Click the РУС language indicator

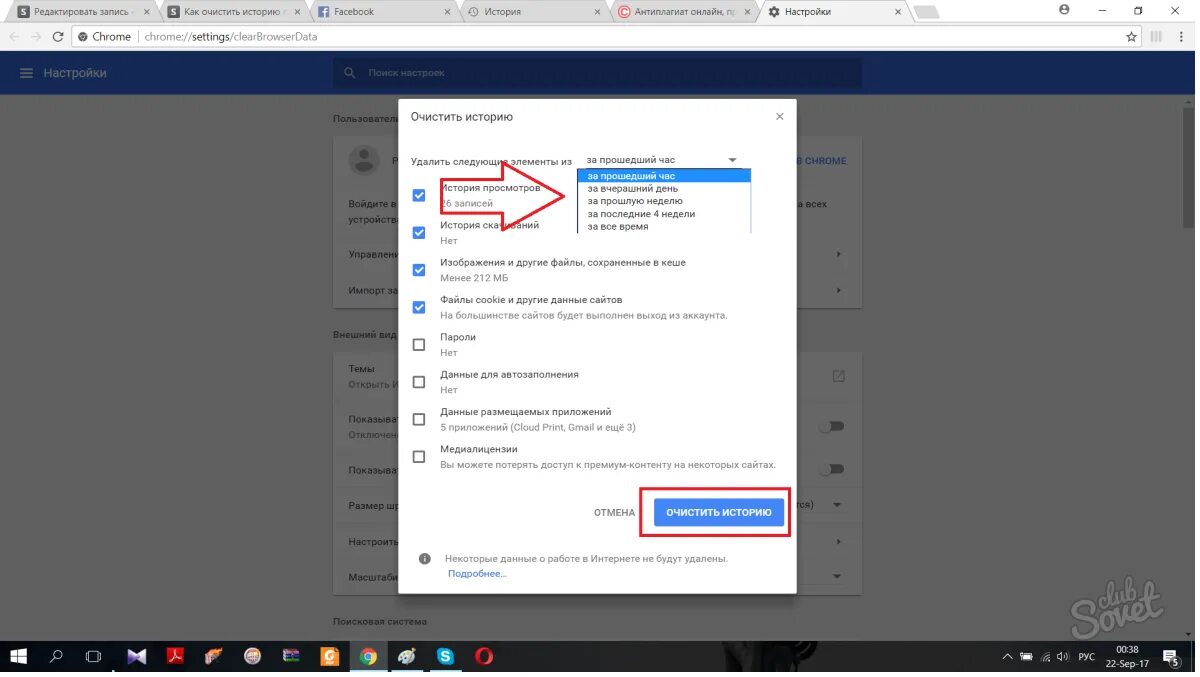coord(1087,657)
